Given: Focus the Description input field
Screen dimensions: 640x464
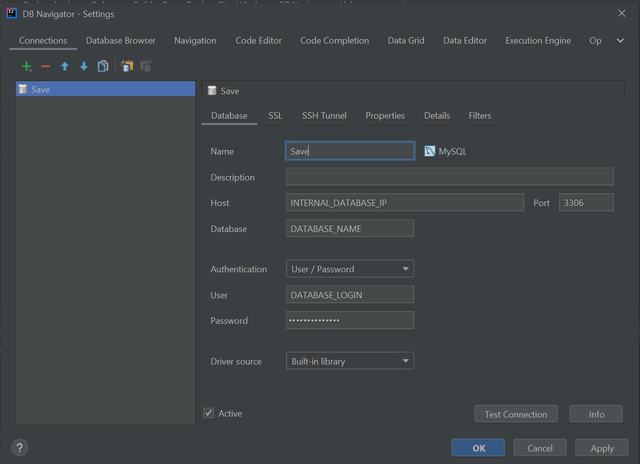Looking at the screenshot, I should (x=450, y=177).
